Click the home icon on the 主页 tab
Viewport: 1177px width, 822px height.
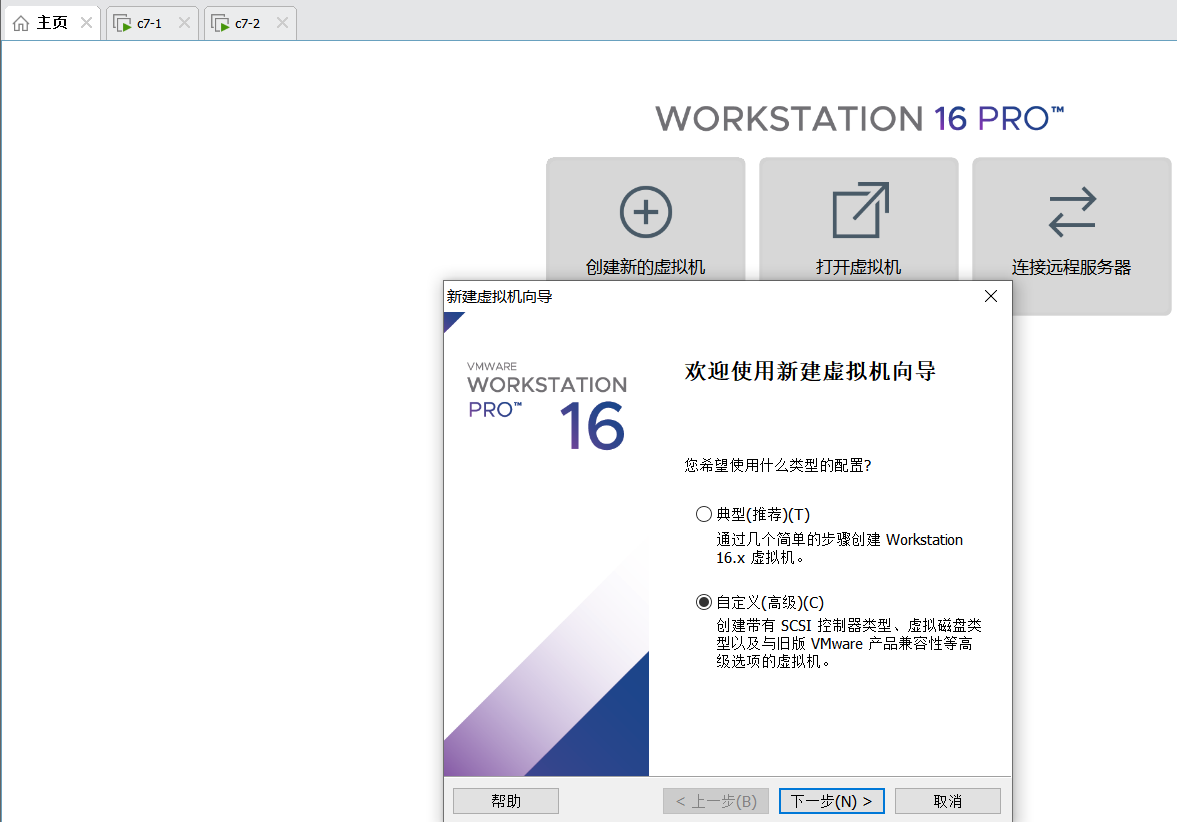click(21, 23)
